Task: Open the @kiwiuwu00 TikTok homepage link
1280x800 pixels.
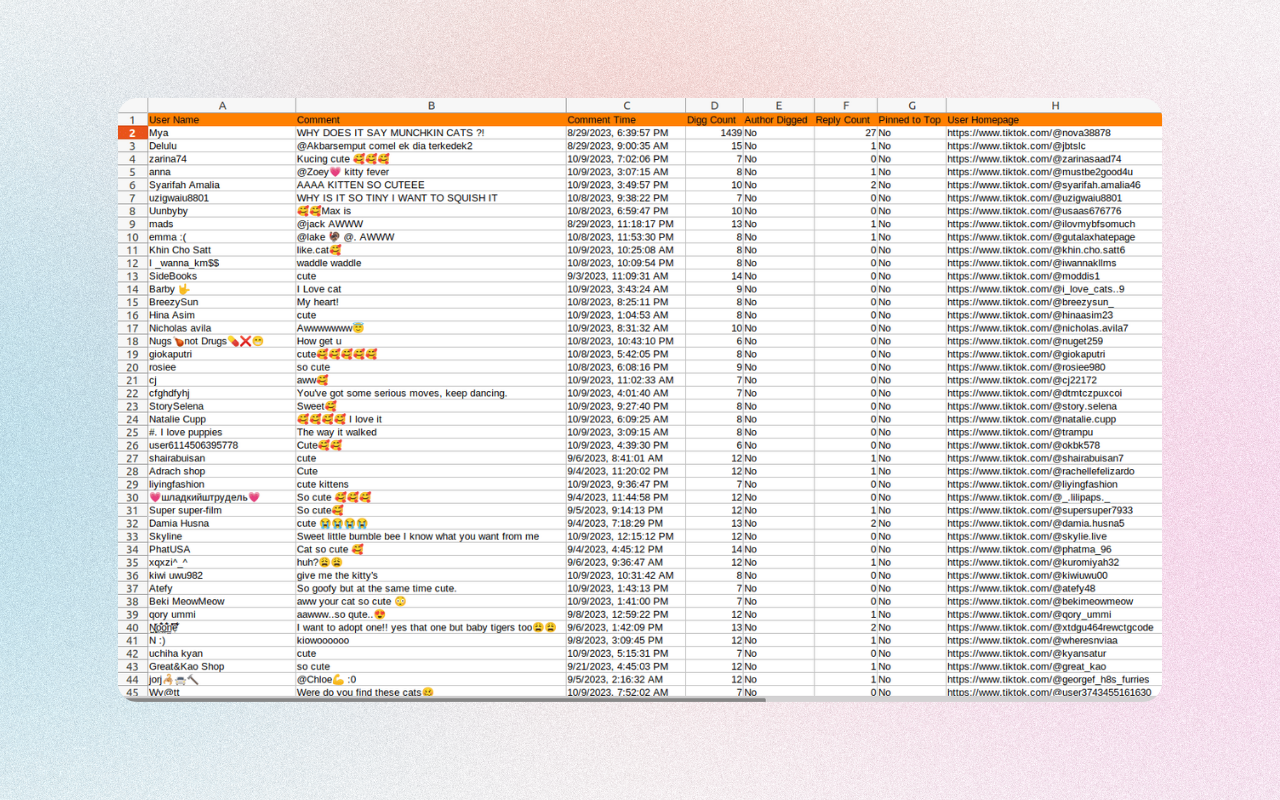Action: [x=1027, y=575]
